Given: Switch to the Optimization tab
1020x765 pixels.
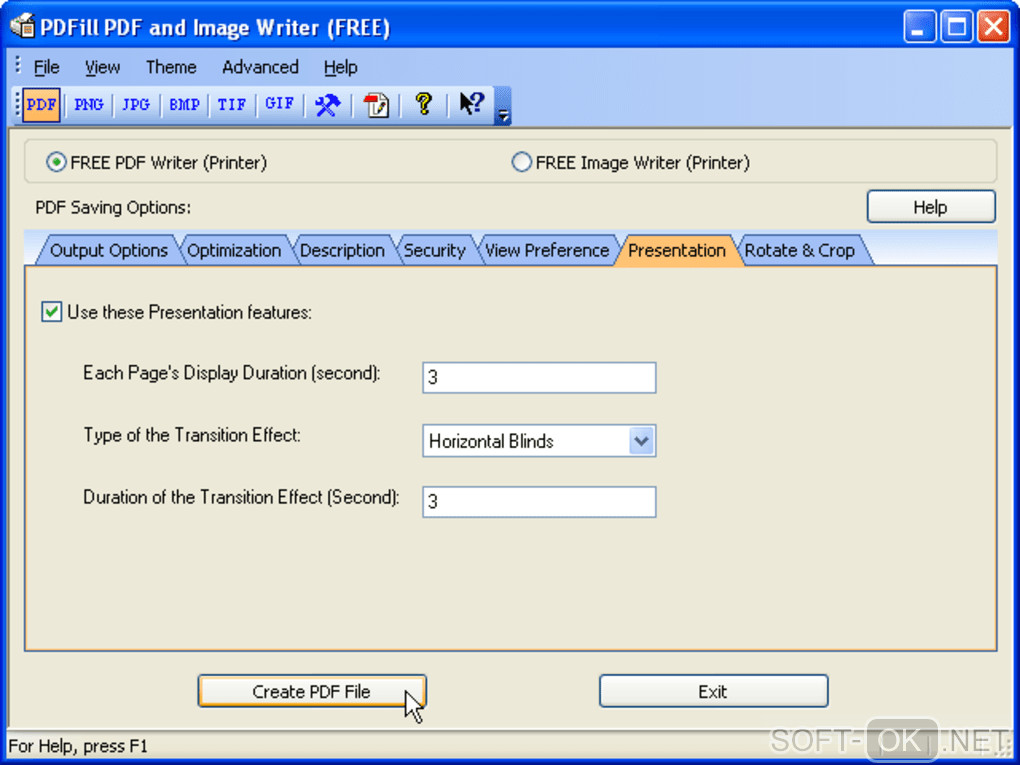Looking at the screenshot, I should tap(234, 250).
